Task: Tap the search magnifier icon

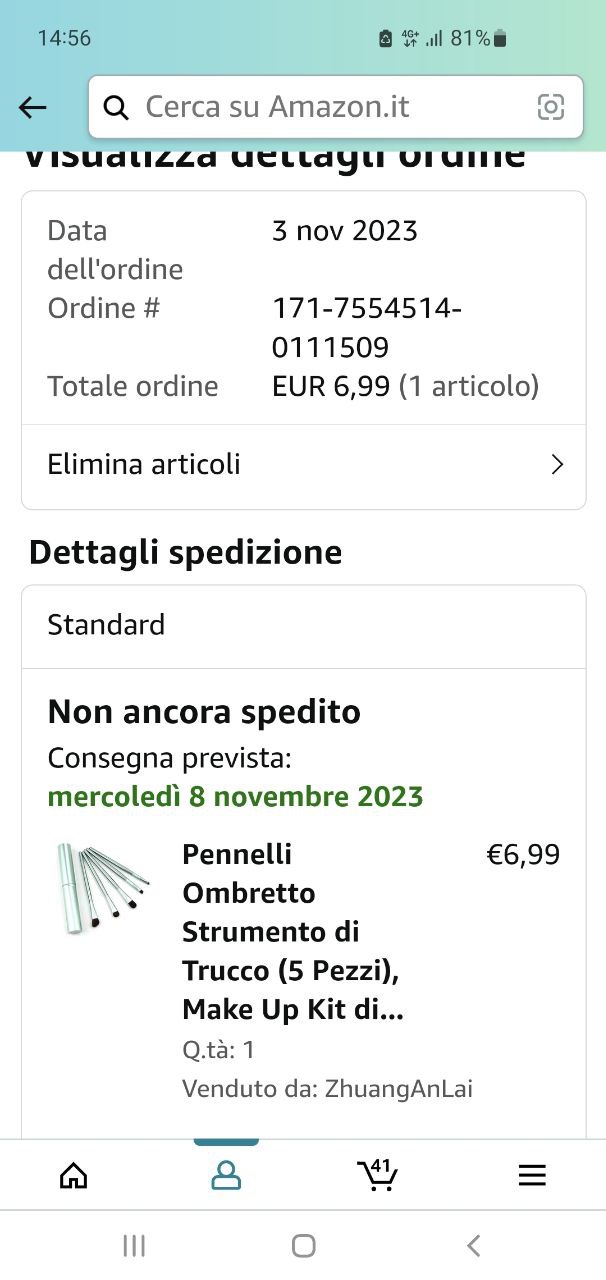Action: pyautogui.click(x=117, y=108)
